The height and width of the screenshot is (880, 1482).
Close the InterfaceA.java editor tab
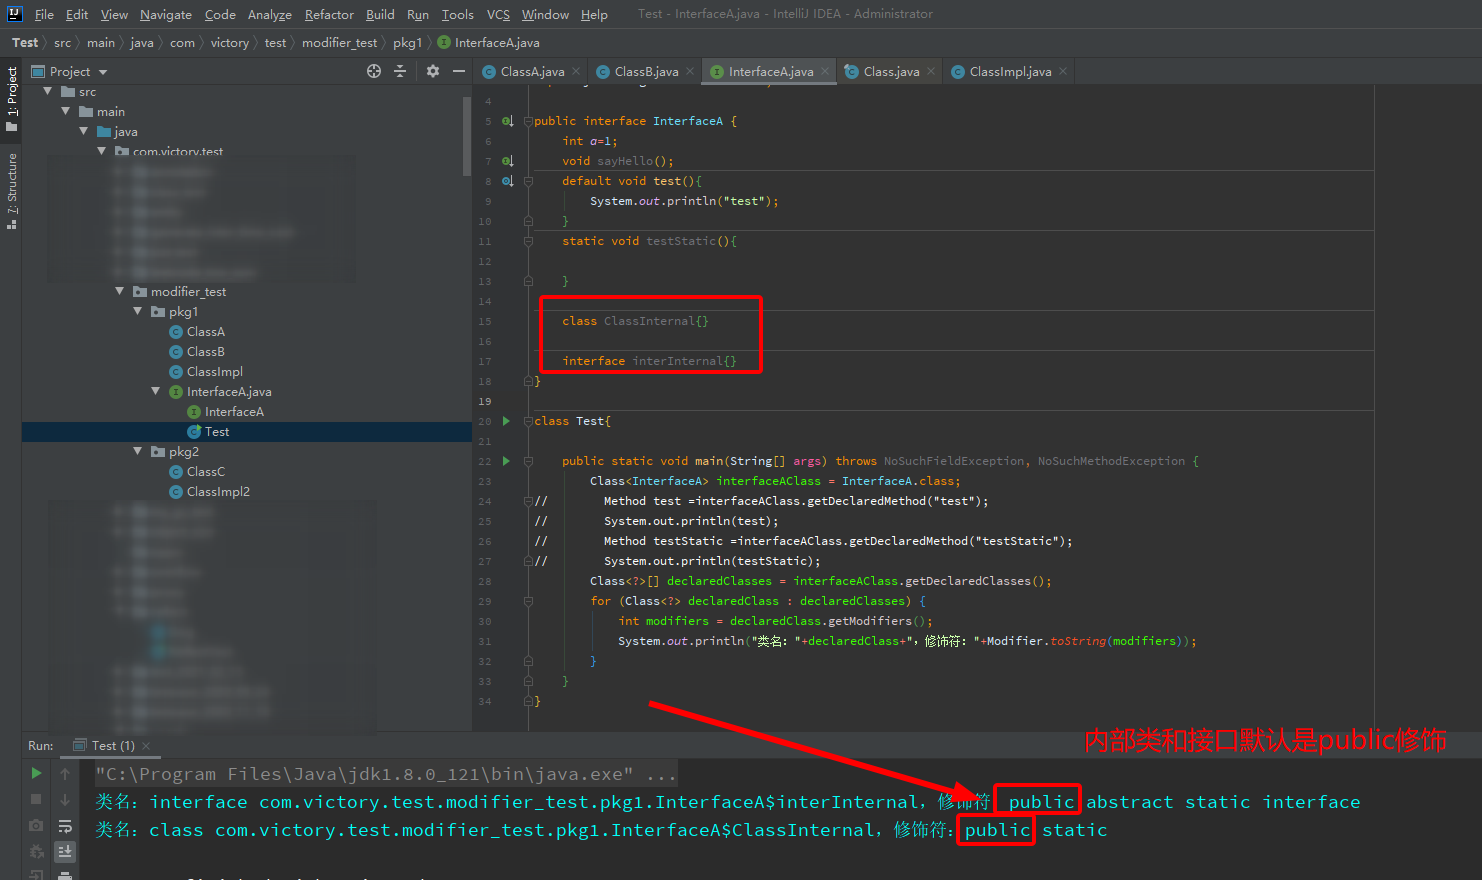[x=825, y=71]
